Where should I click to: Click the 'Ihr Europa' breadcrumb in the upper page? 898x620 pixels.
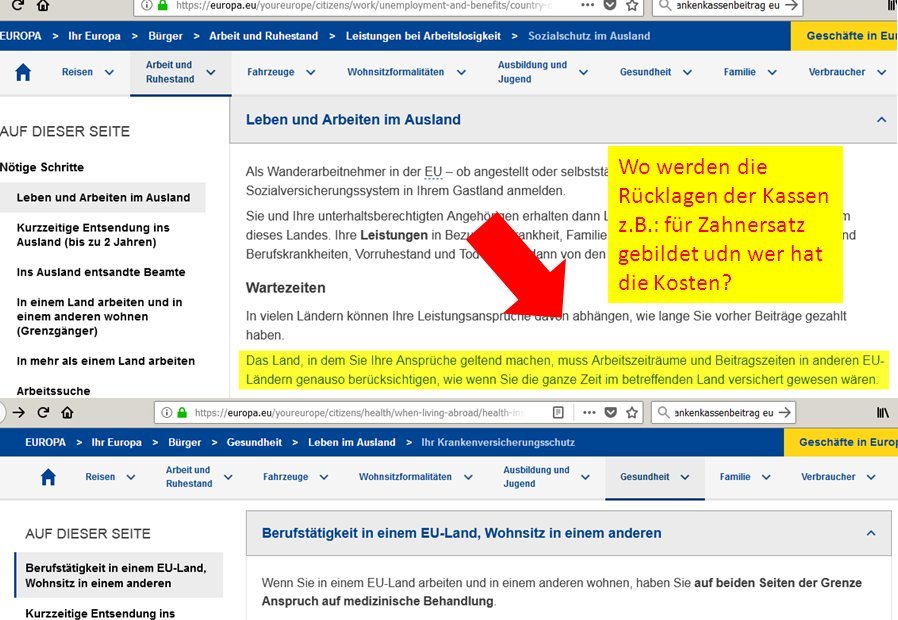94,36
